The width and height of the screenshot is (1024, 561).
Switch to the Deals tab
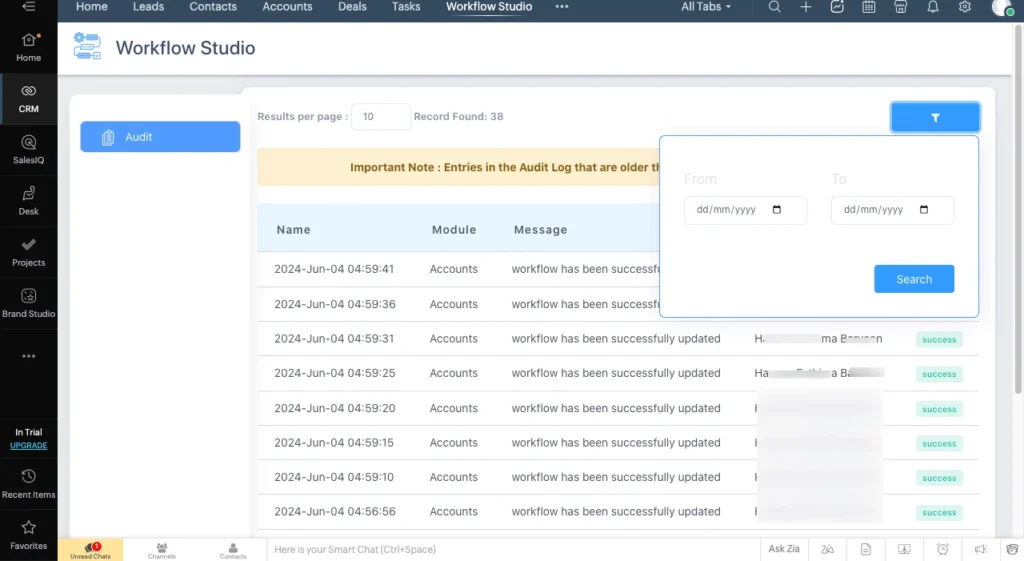coord(351,7)
